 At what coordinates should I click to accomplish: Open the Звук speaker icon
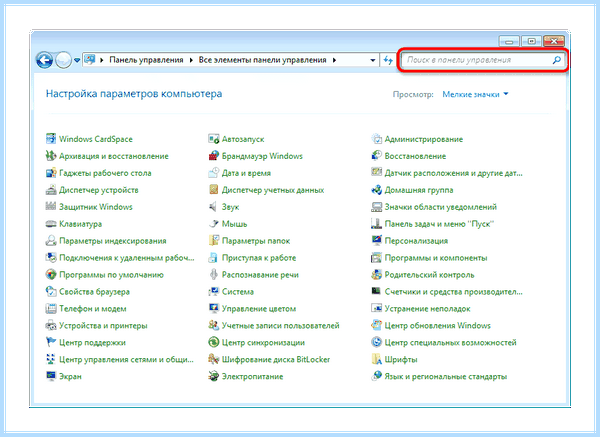tap(214, 207)
